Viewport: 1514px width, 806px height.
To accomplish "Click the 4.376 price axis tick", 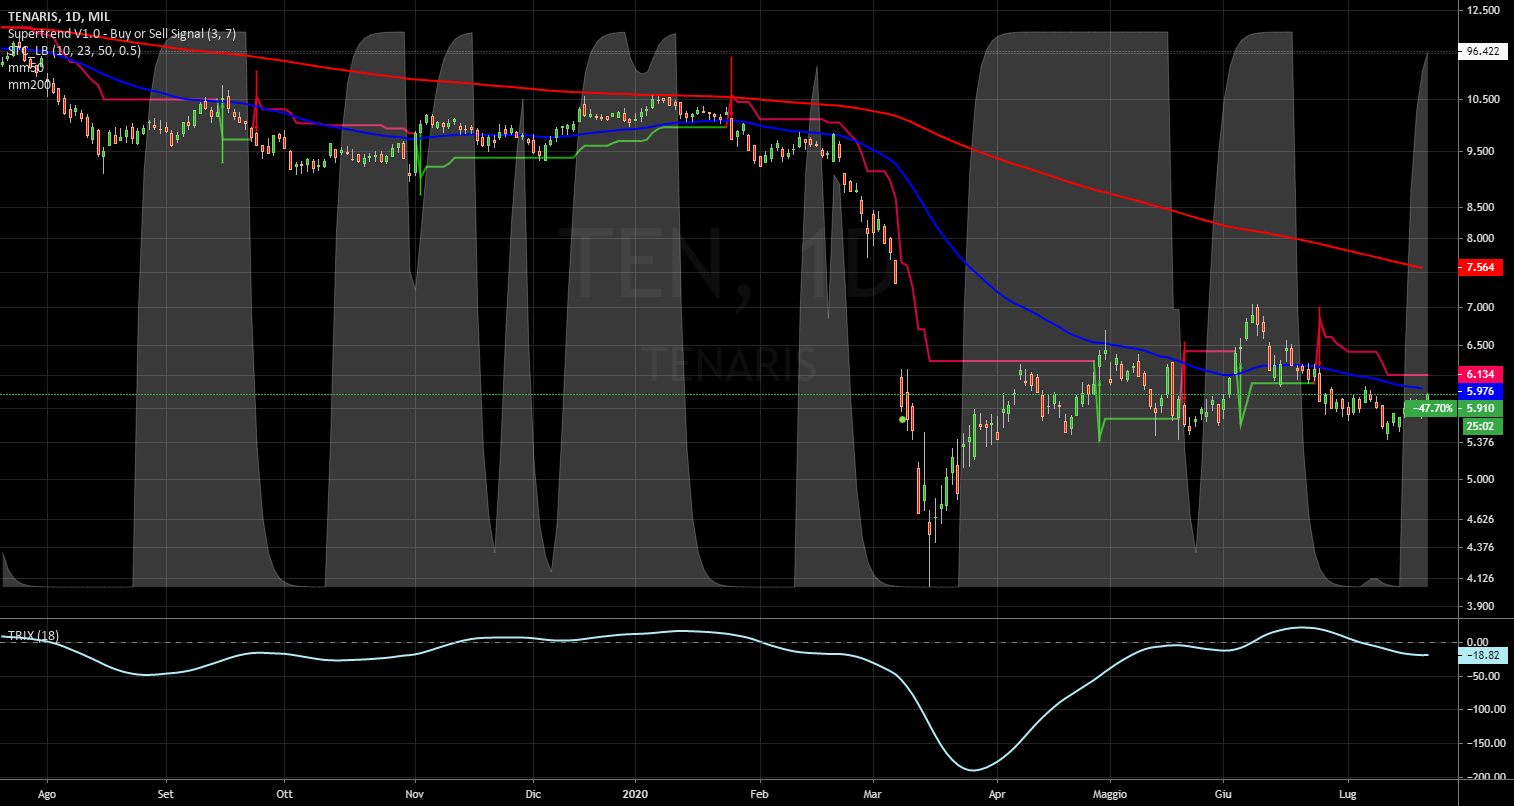I will click(1480, 547).
